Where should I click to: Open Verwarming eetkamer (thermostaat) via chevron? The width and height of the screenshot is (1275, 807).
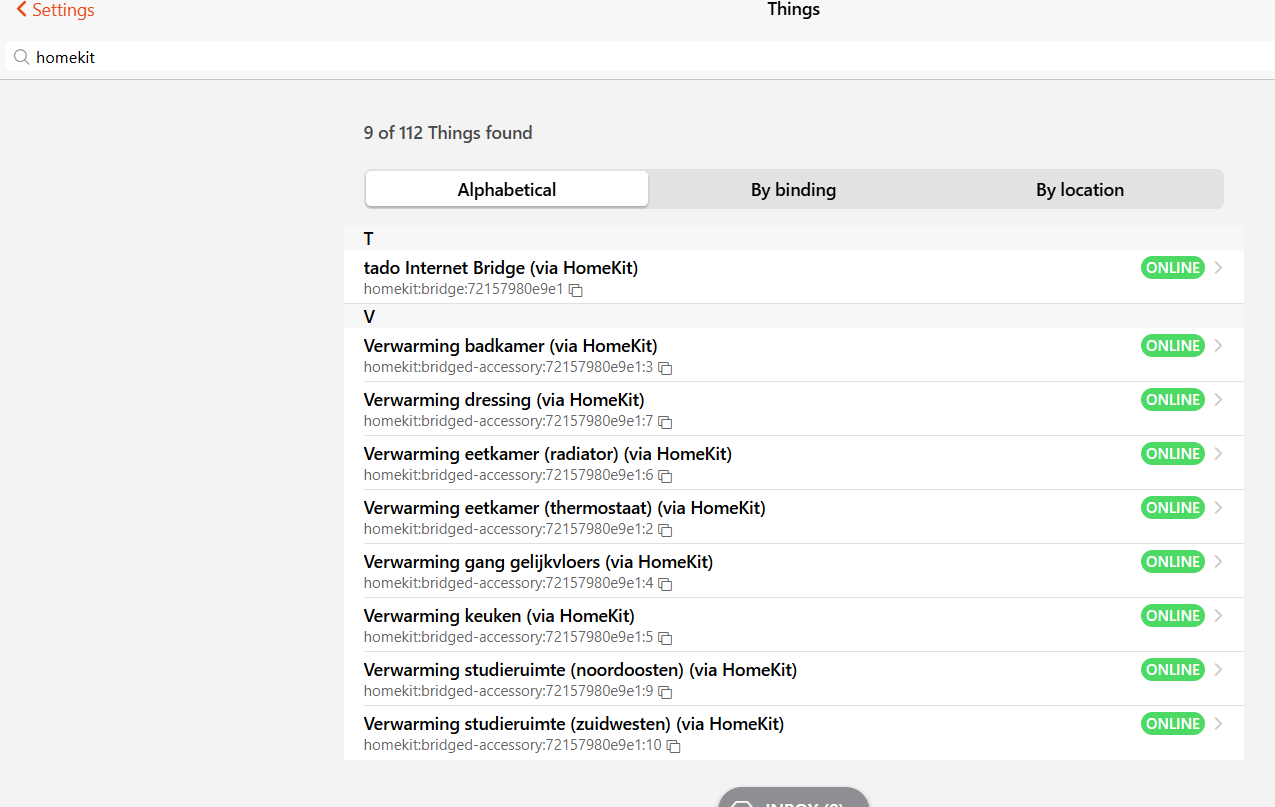[x=1218, y=508]
